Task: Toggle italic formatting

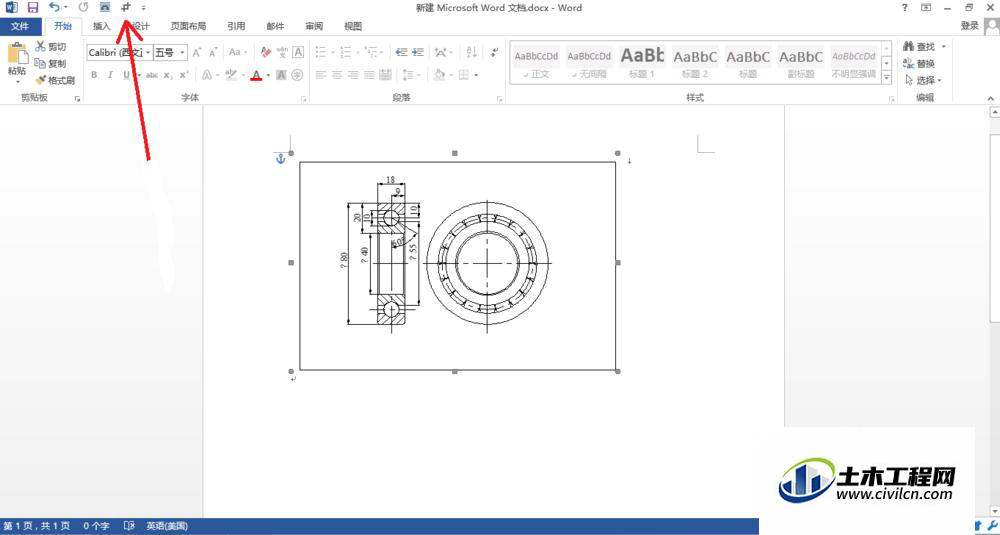Action: pos(110,75)
